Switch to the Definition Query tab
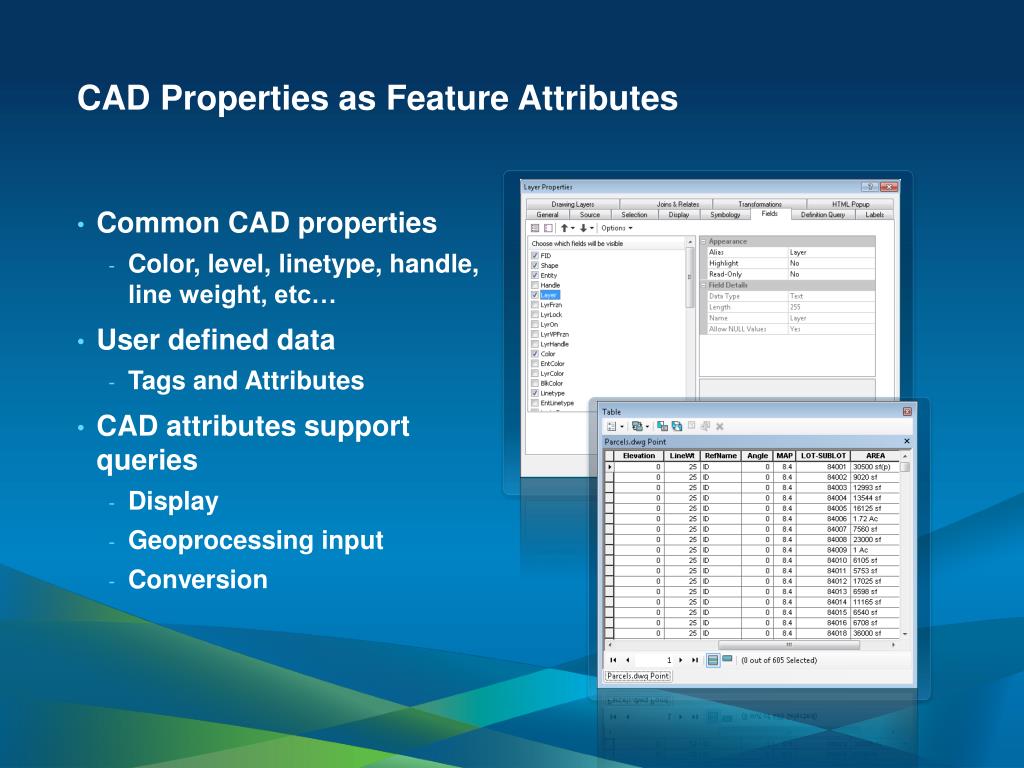The width and height of the screenshot is (1024, 768). pyautogui.click(x=823, y=214)
